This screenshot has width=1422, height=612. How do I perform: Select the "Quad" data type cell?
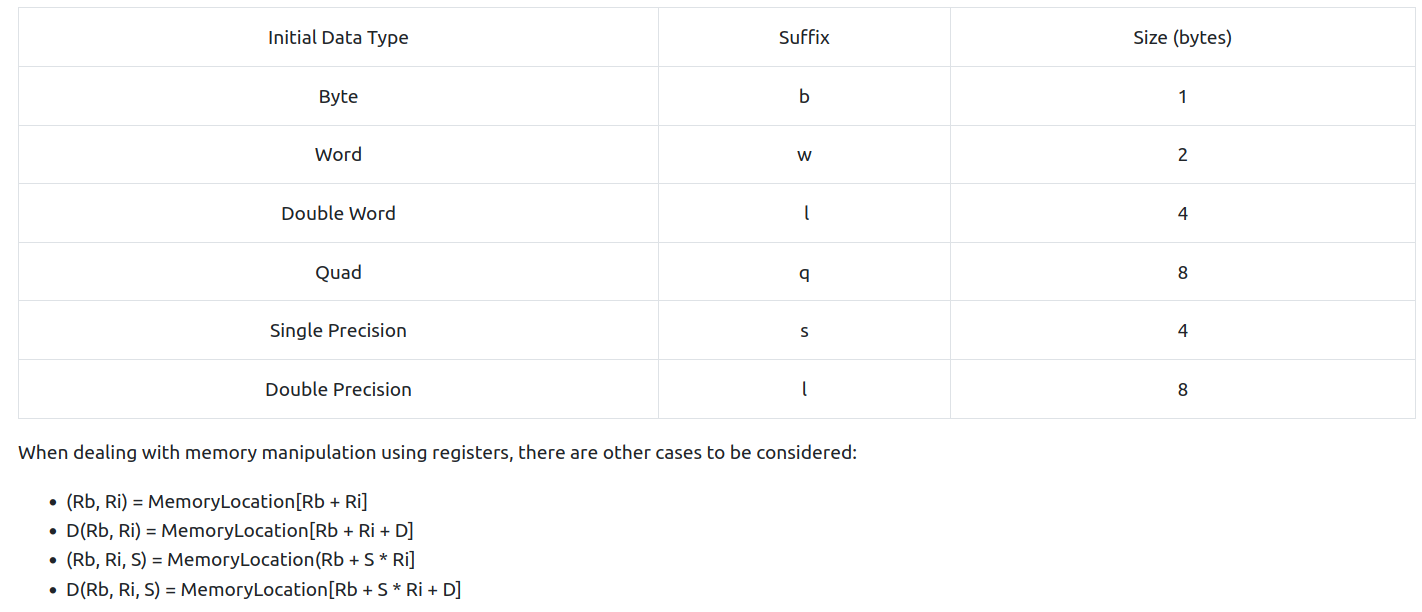click(x=338, y=272)
